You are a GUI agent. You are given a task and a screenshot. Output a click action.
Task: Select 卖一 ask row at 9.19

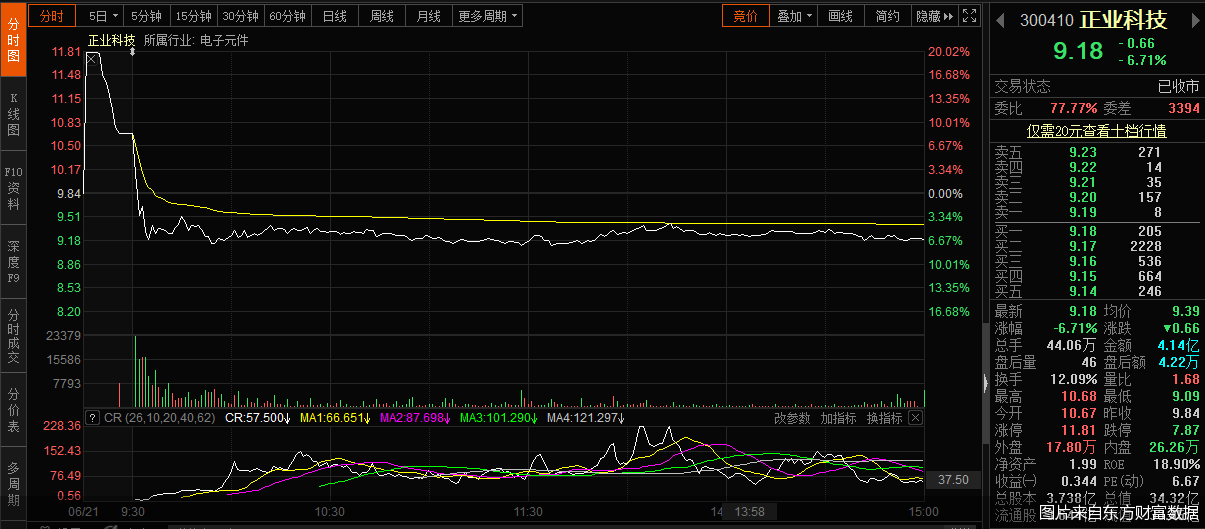pyautogui.click(x=1097, y=212)
